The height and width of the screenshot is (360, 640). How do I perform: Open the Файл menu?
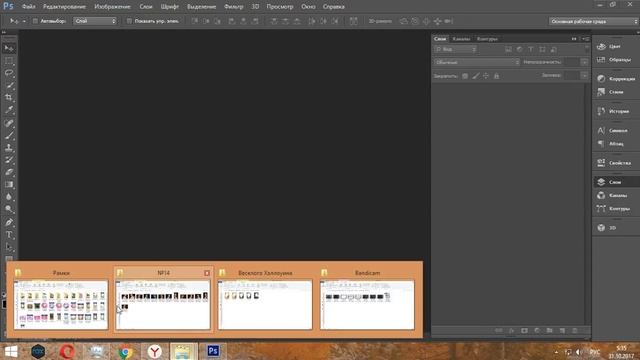(x=29, y=7)
